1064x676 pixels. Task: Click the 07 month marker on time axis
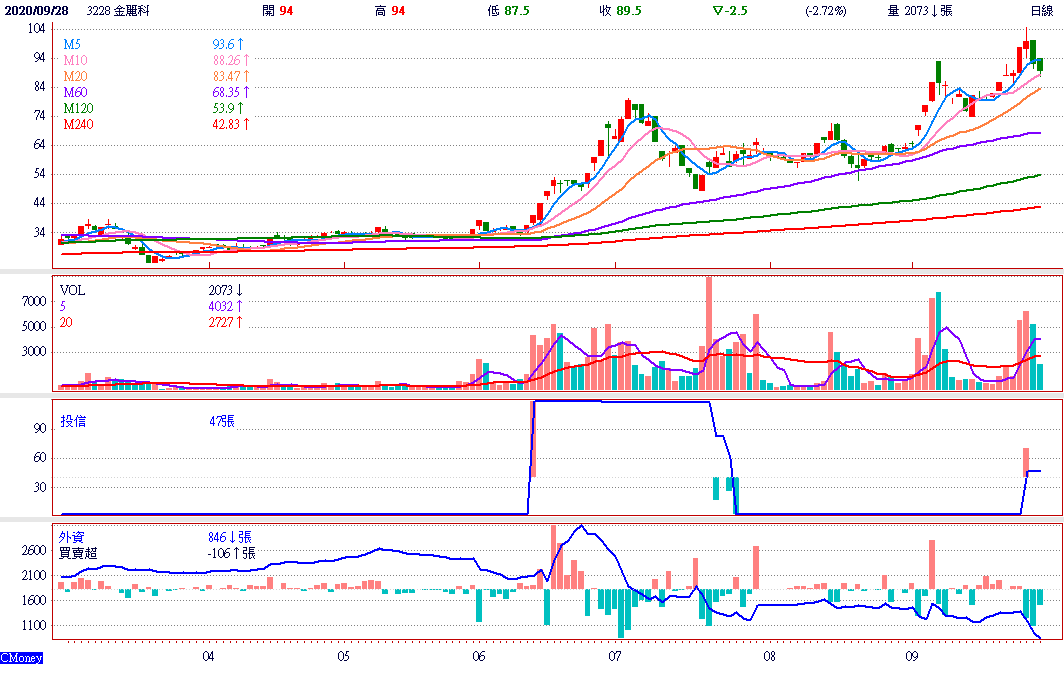pos(614,657)
